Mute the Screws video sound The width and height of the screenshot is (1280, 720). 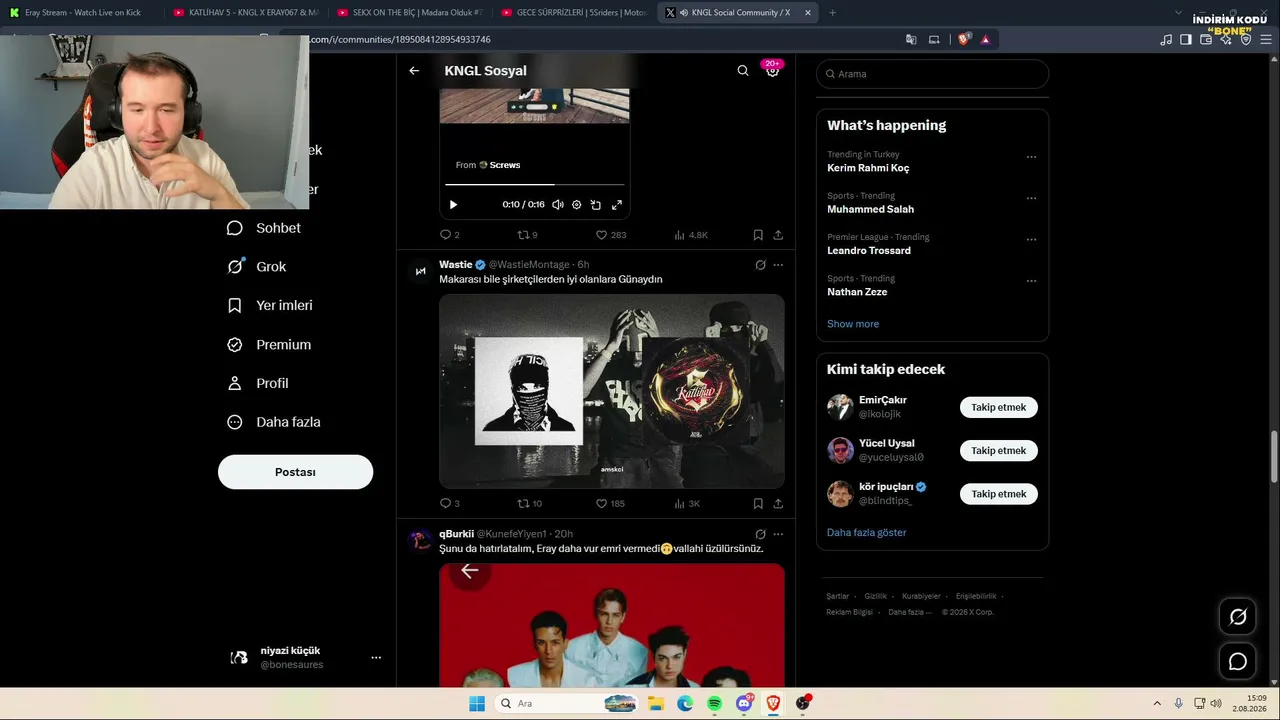[x=558, y=205]
